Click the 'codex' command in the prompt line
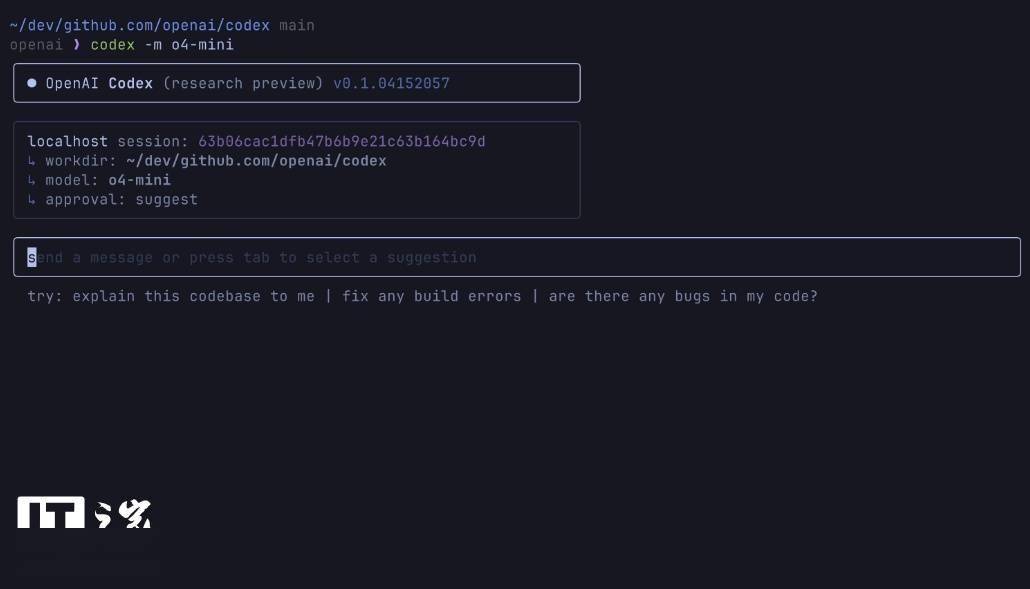Image resolution: width=1030 pixels, height=589 pixels. [x=112, y=45]
